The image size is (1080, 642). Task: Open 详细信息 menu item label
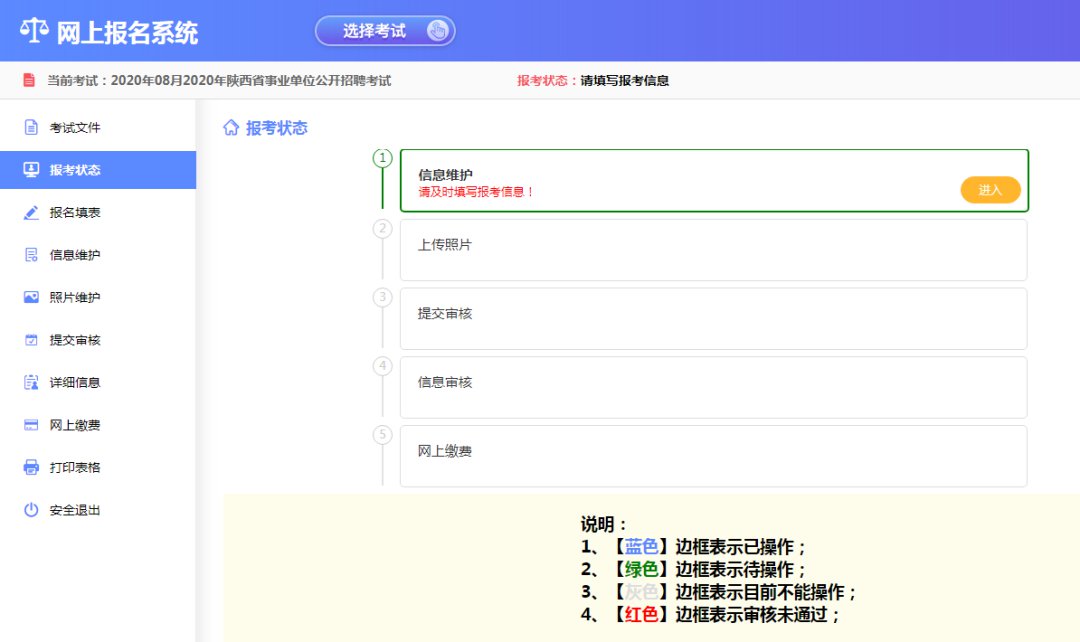point(75,383)
